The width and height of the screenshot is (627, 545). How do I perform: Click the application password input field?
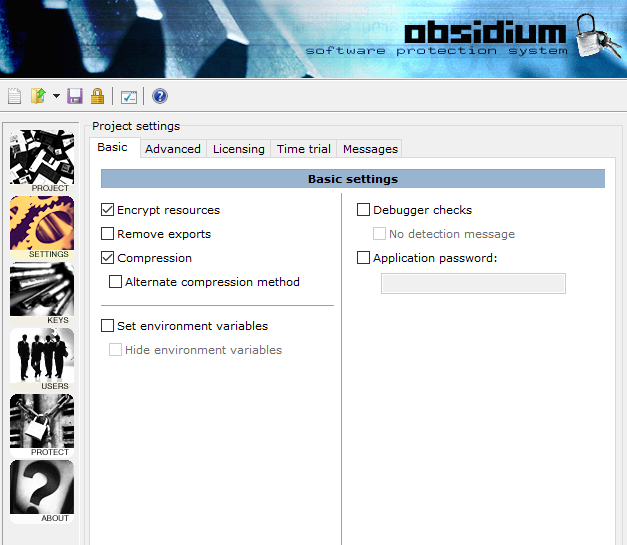coord(473,283)
